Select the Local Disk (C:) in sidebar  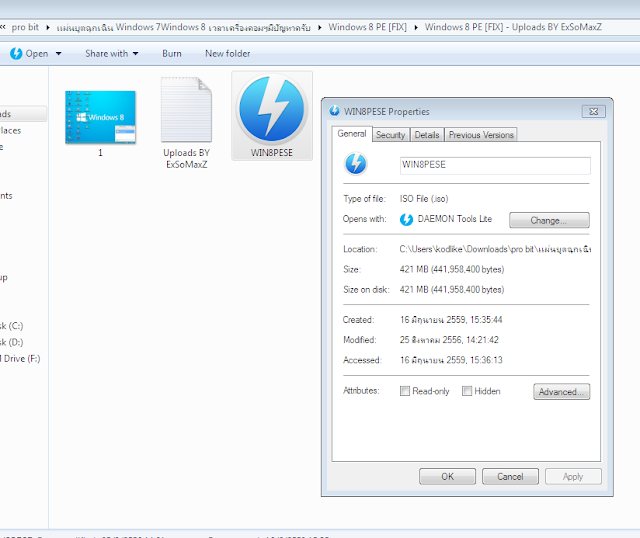[11, 326]
